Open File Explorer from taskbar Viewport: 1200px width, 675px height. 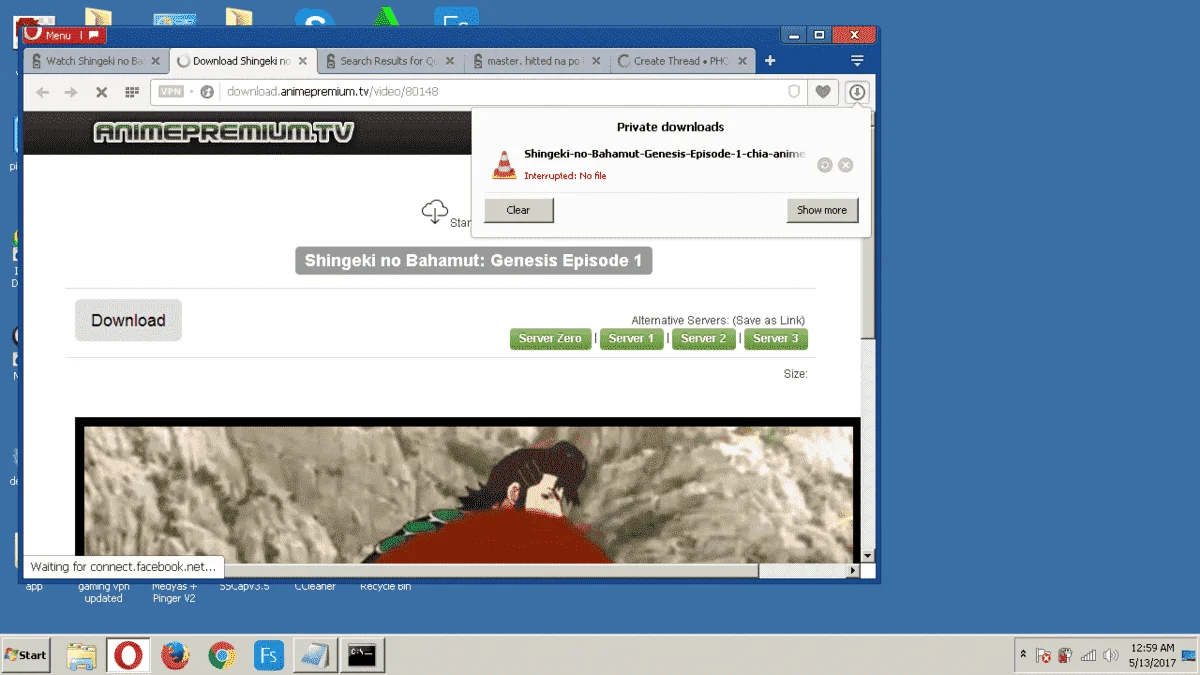tap(81, 656)
